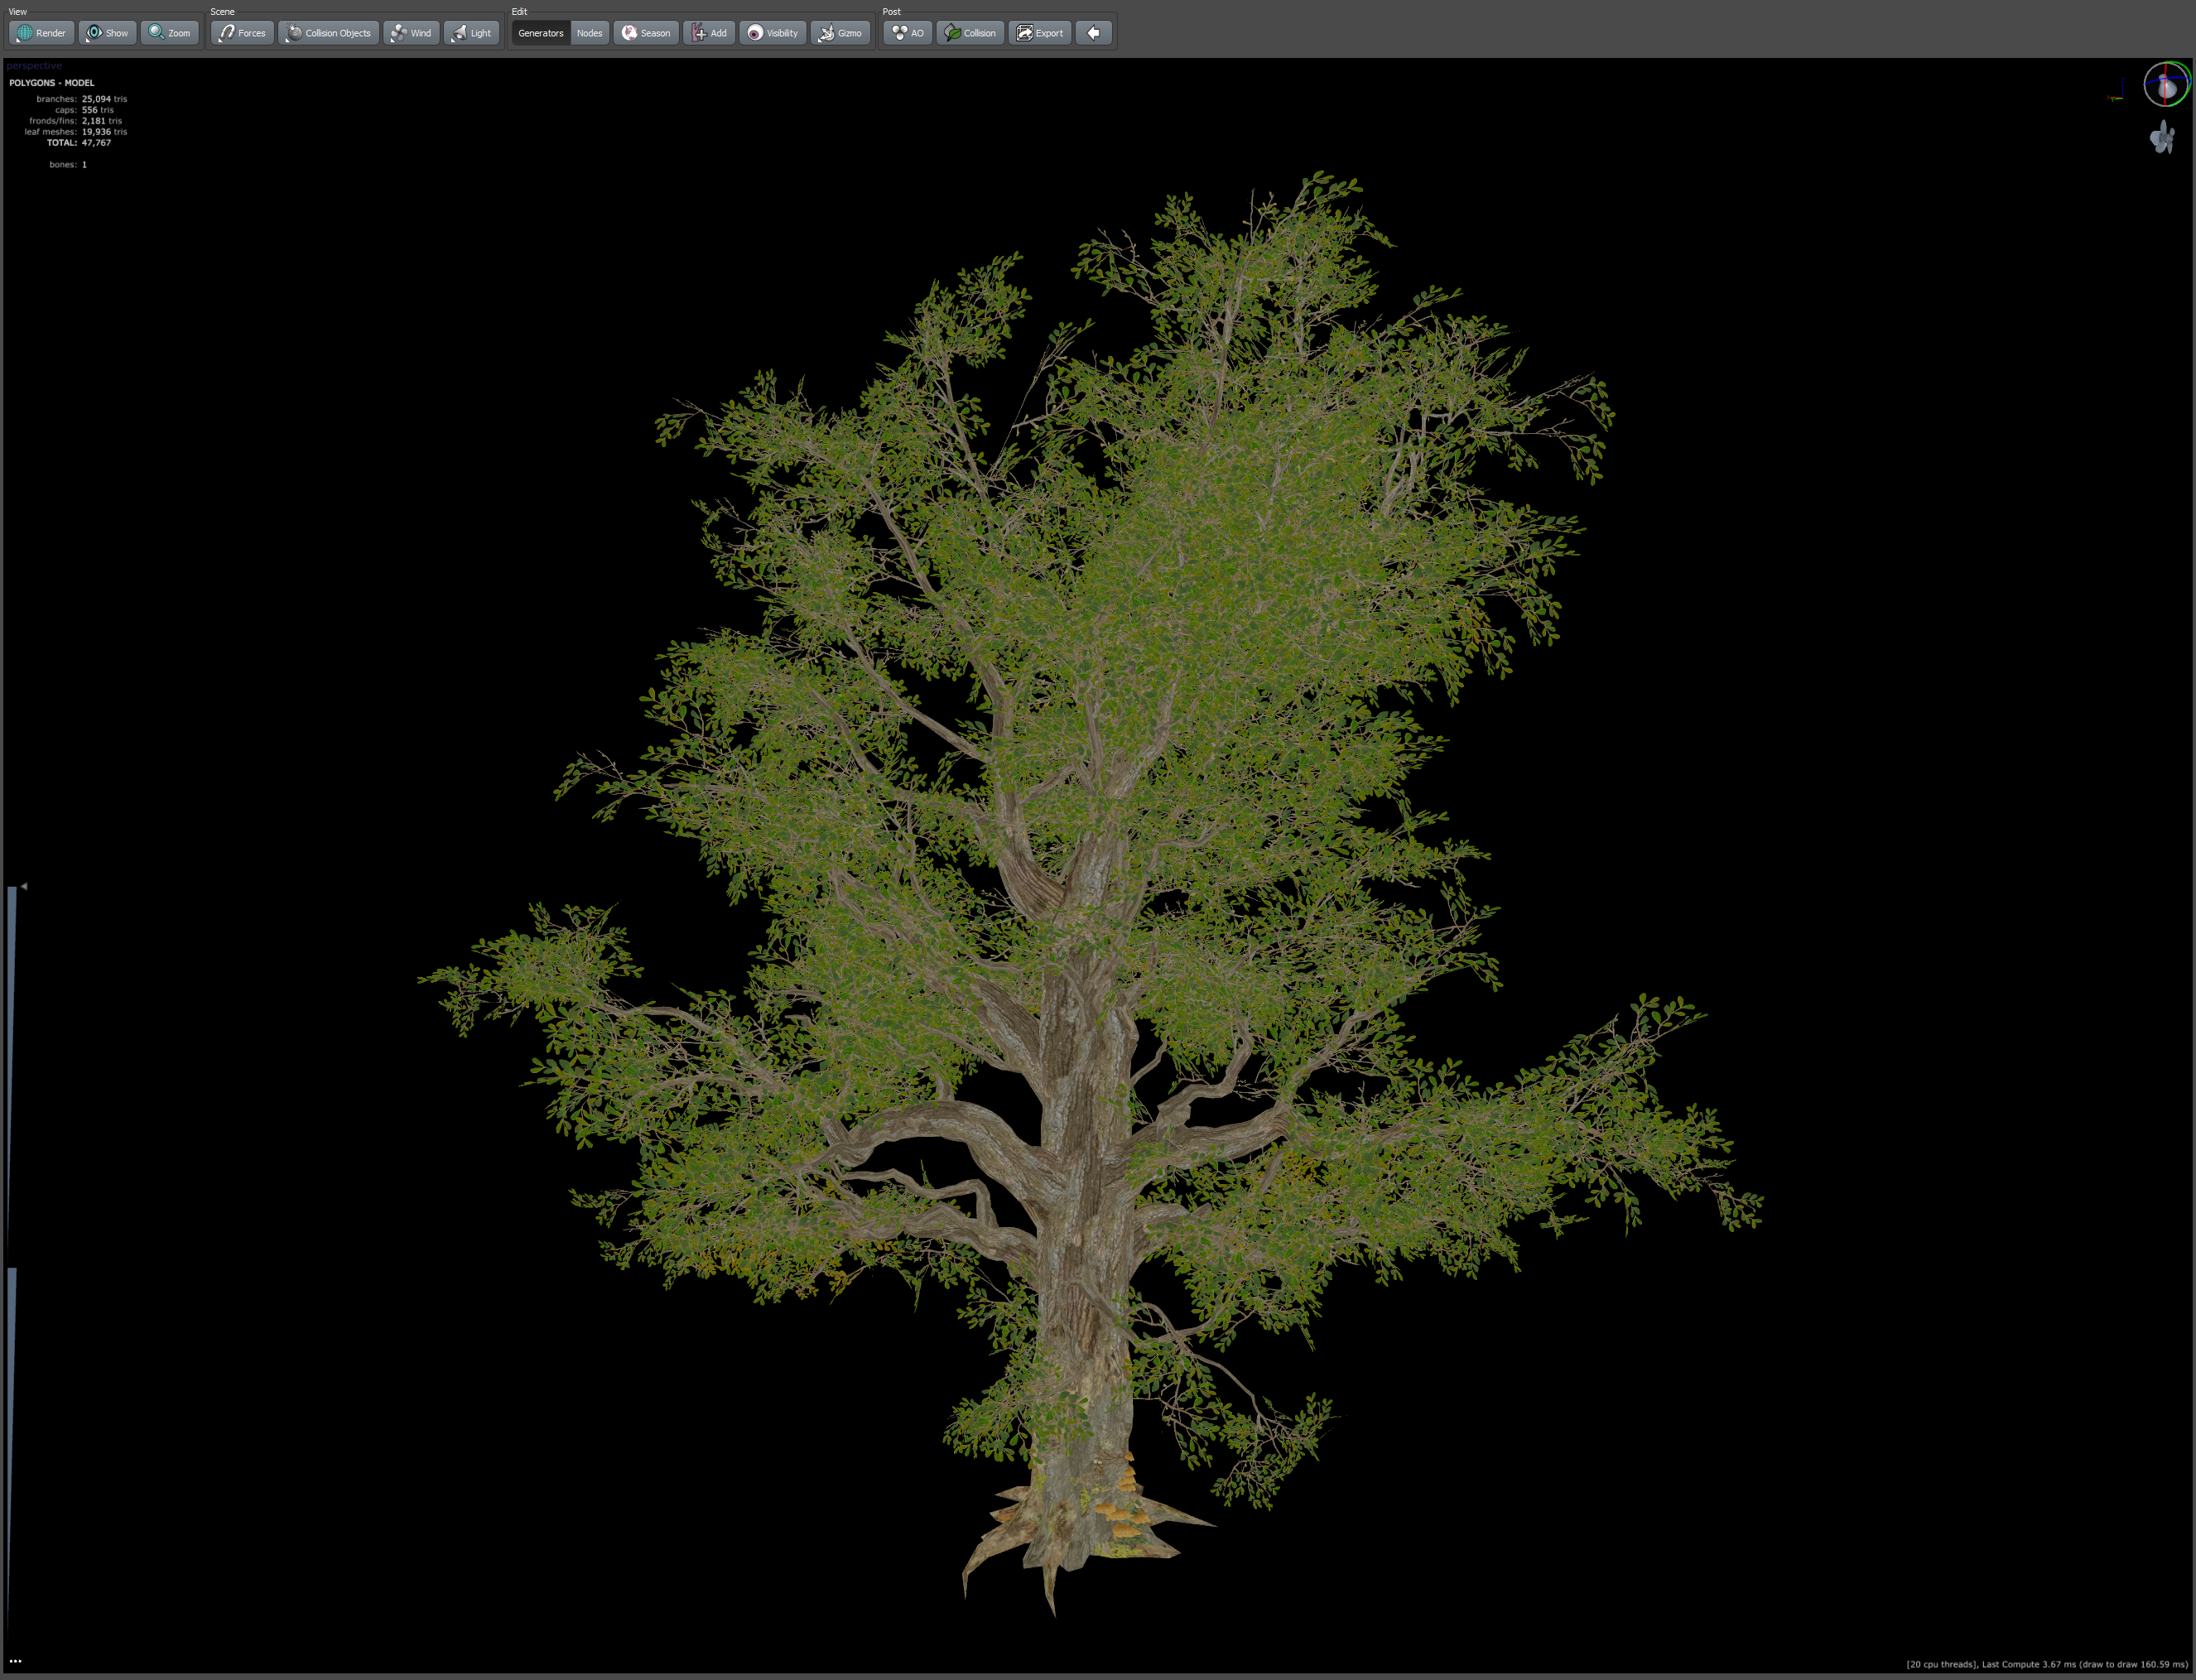Viewport: 2196px width, 1680px height.
Task: Toggle the scene Light button
Action: click(471, 33)
